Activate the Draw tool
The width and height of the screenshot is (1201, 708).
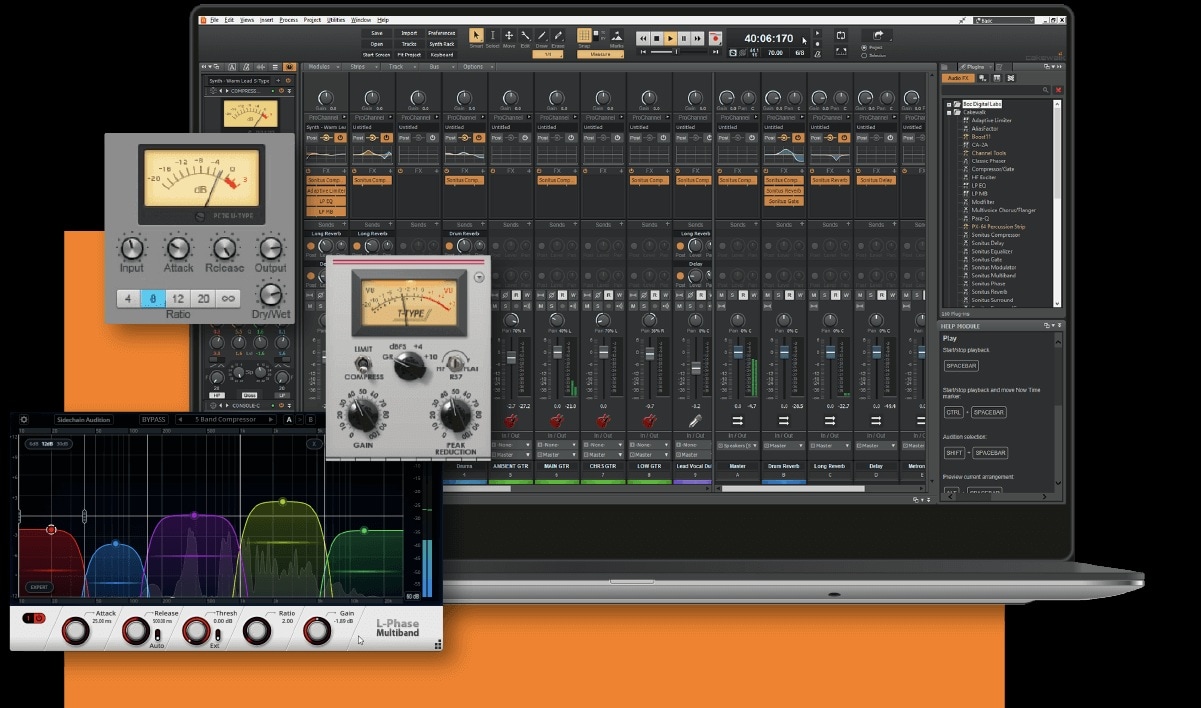[x=542, y=36]
